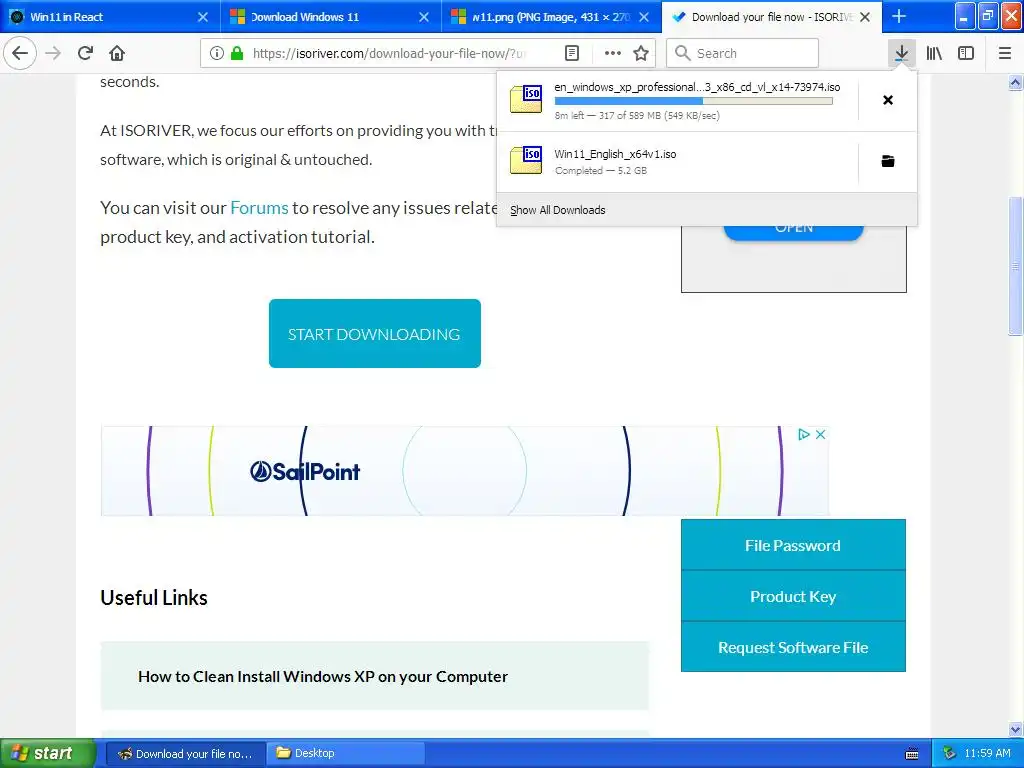Click Show All Downloads
This screenshot has height=768, width=1024.
click(x=558, y=210)
